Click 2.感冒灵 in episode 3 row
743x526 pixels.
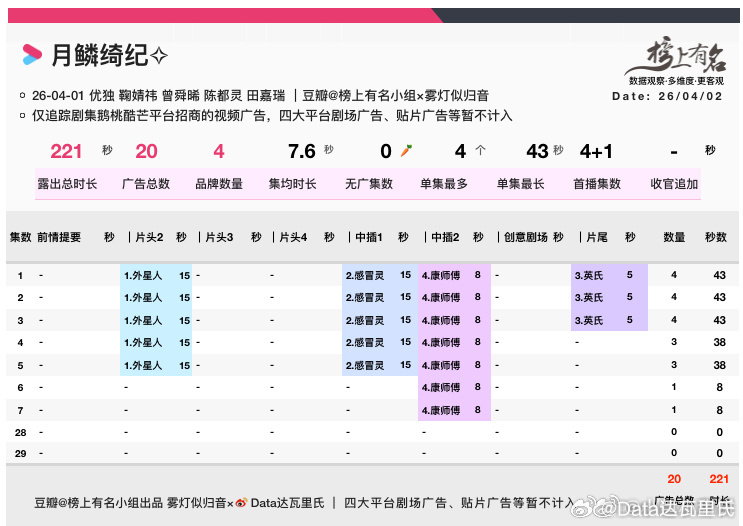pyautogui.click(x=365, y=320)
